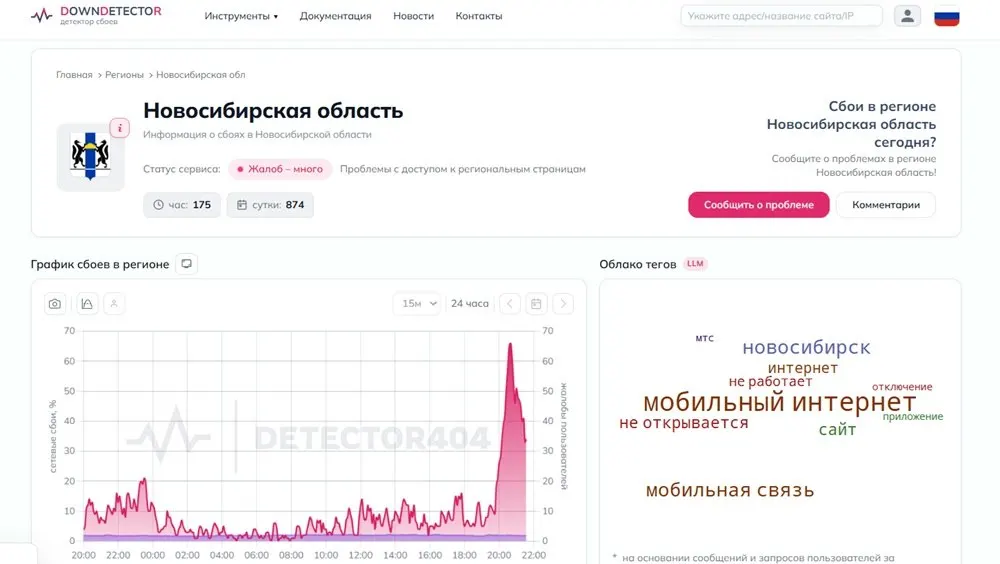Click the 24 часа period label
The image size is (1000, 564).
[469, 304]
